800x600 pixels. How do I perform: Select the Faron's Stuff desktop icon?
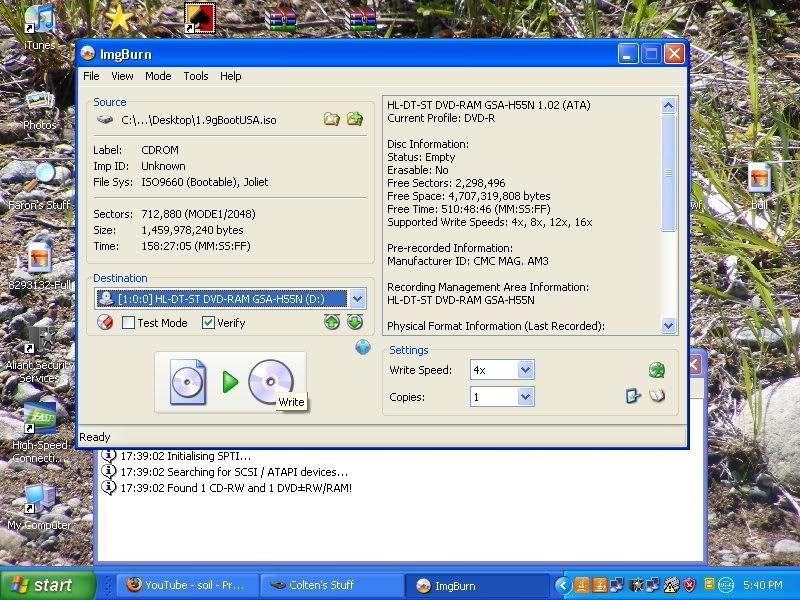(39, 187)
